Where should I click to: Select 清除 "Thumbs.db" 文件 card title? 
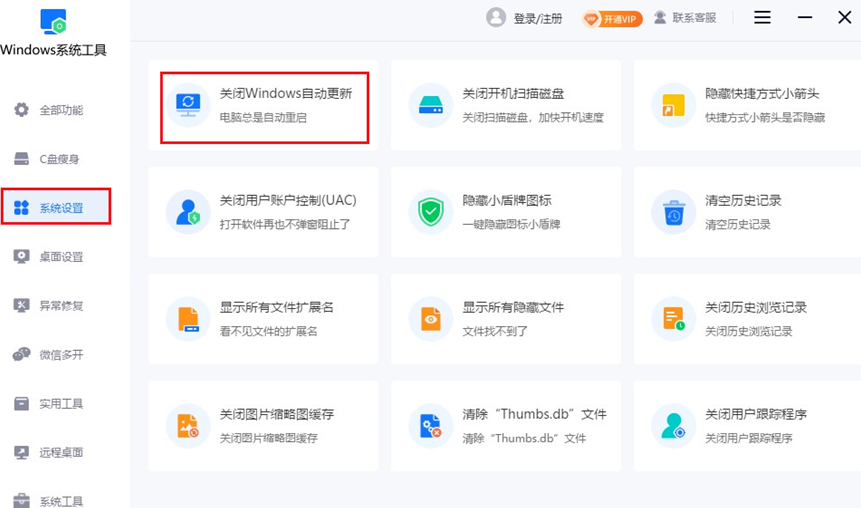click(x=534, y=414)
